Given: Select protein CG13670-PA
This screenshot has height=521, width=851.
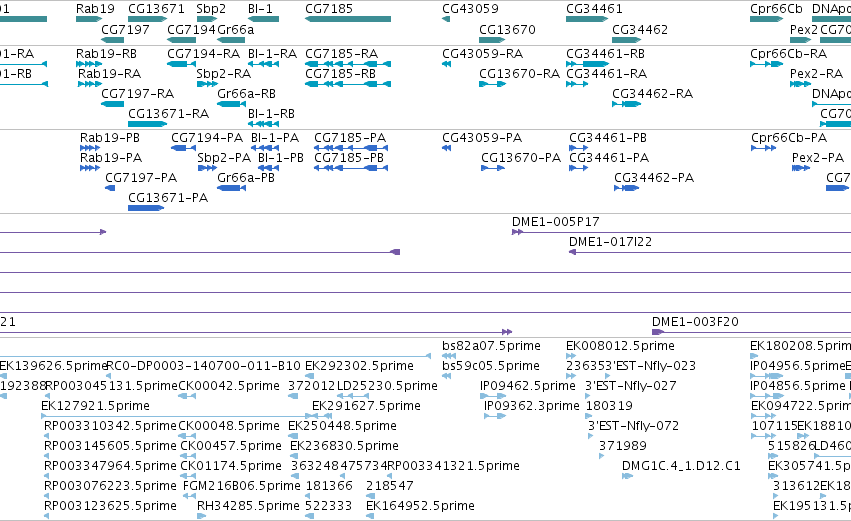Looking at the screenshot, I should 493,168.
